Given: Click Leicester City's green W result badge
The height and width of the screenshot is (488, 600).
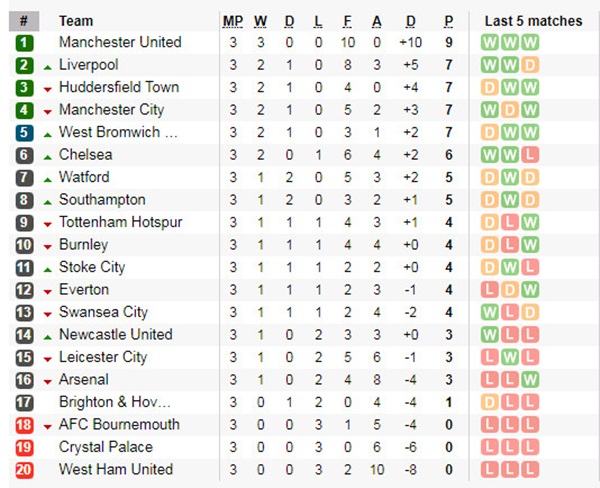Looking at the screenshot, I should tap(510, 357).
